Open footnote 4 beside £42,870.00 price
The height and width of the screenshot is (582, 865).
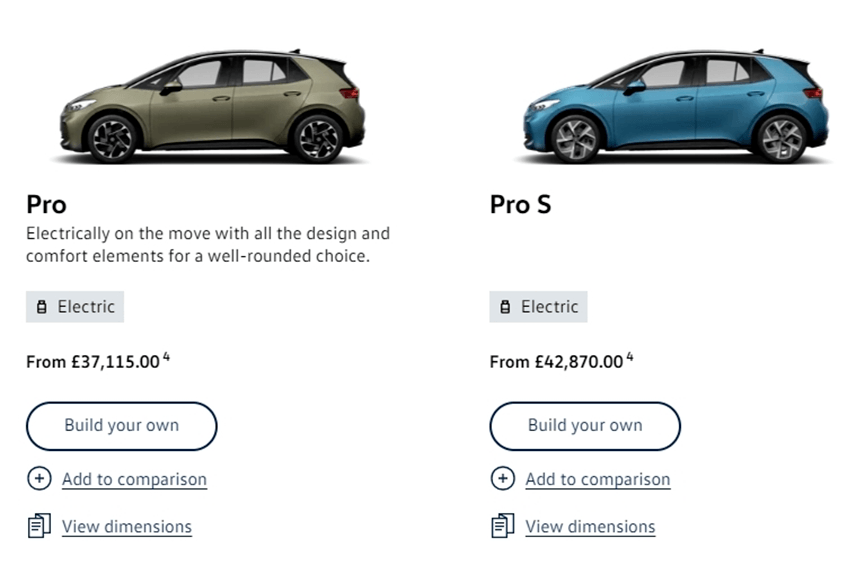click(x=629, y=357)
